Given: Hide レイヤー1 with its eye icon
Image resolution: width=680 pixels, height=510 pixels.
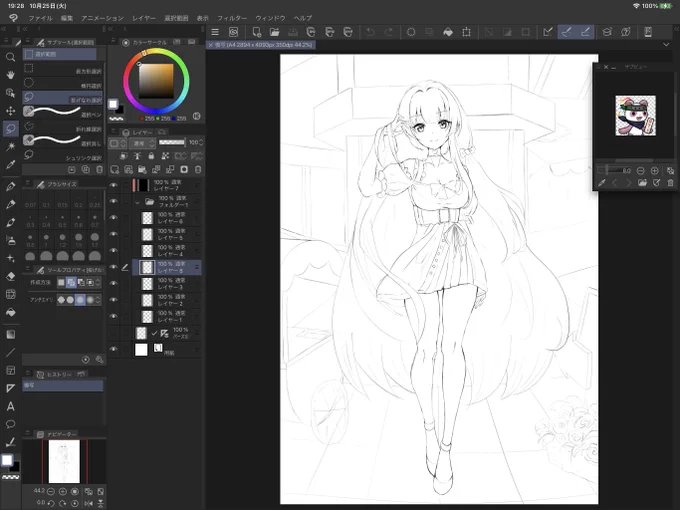Looking at the screenshot, I should point(114,316).
